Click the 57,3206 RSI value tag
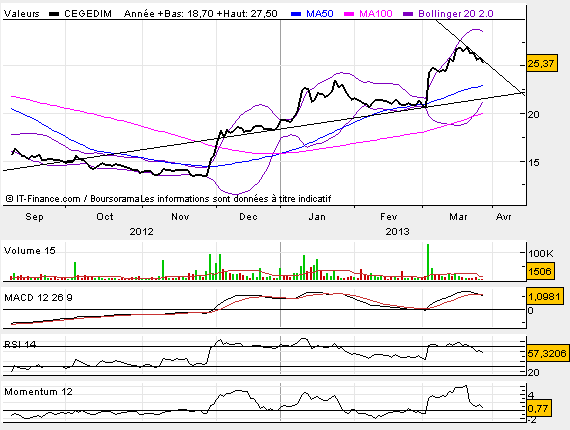Image resolution: width=570 pixels, height=430 pixels. pos(547,353)
